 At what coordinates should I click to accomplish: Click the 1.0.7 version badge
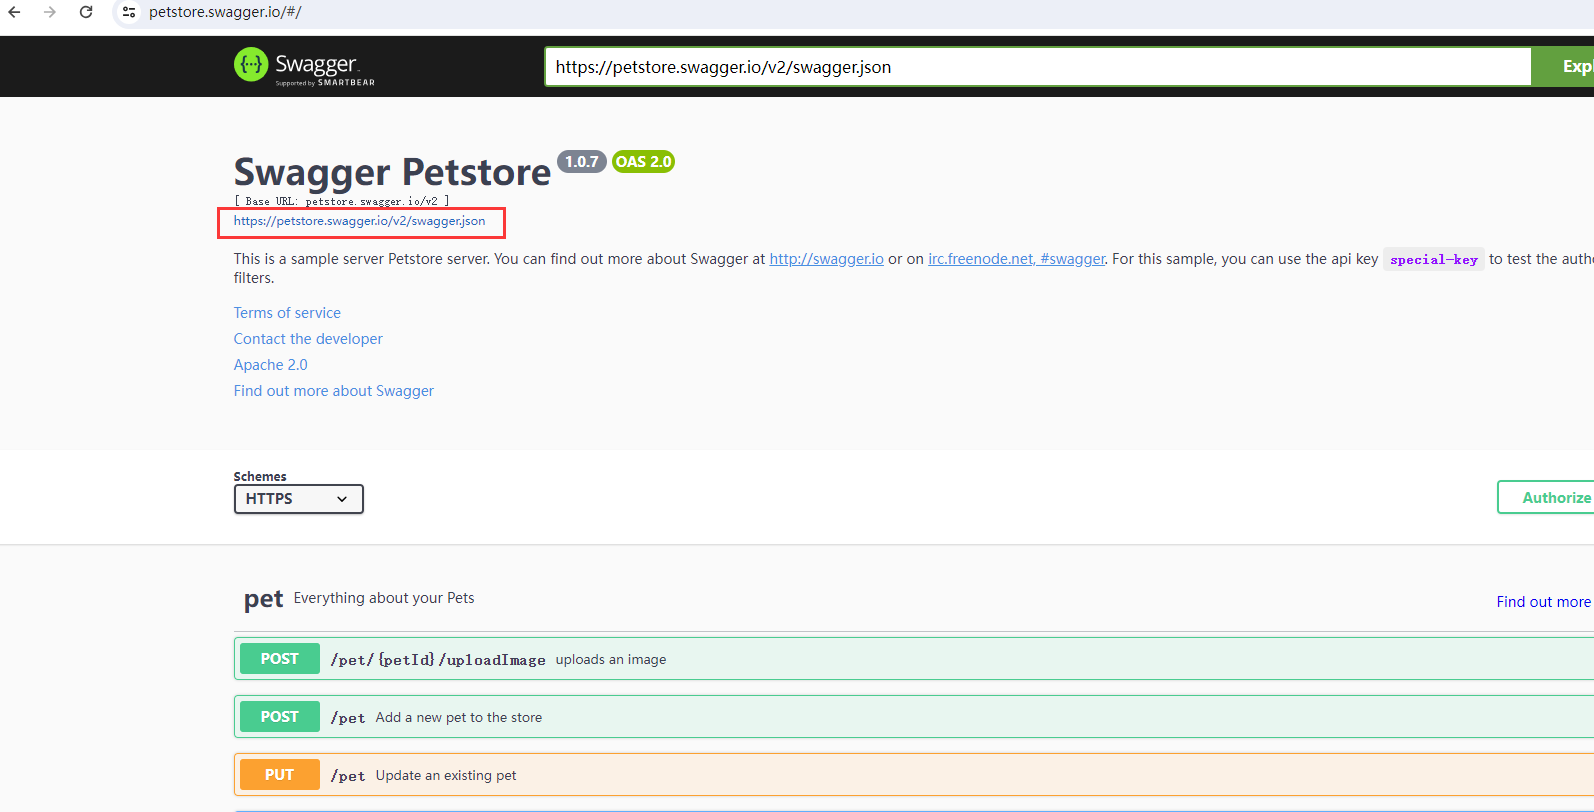point(581,162)
